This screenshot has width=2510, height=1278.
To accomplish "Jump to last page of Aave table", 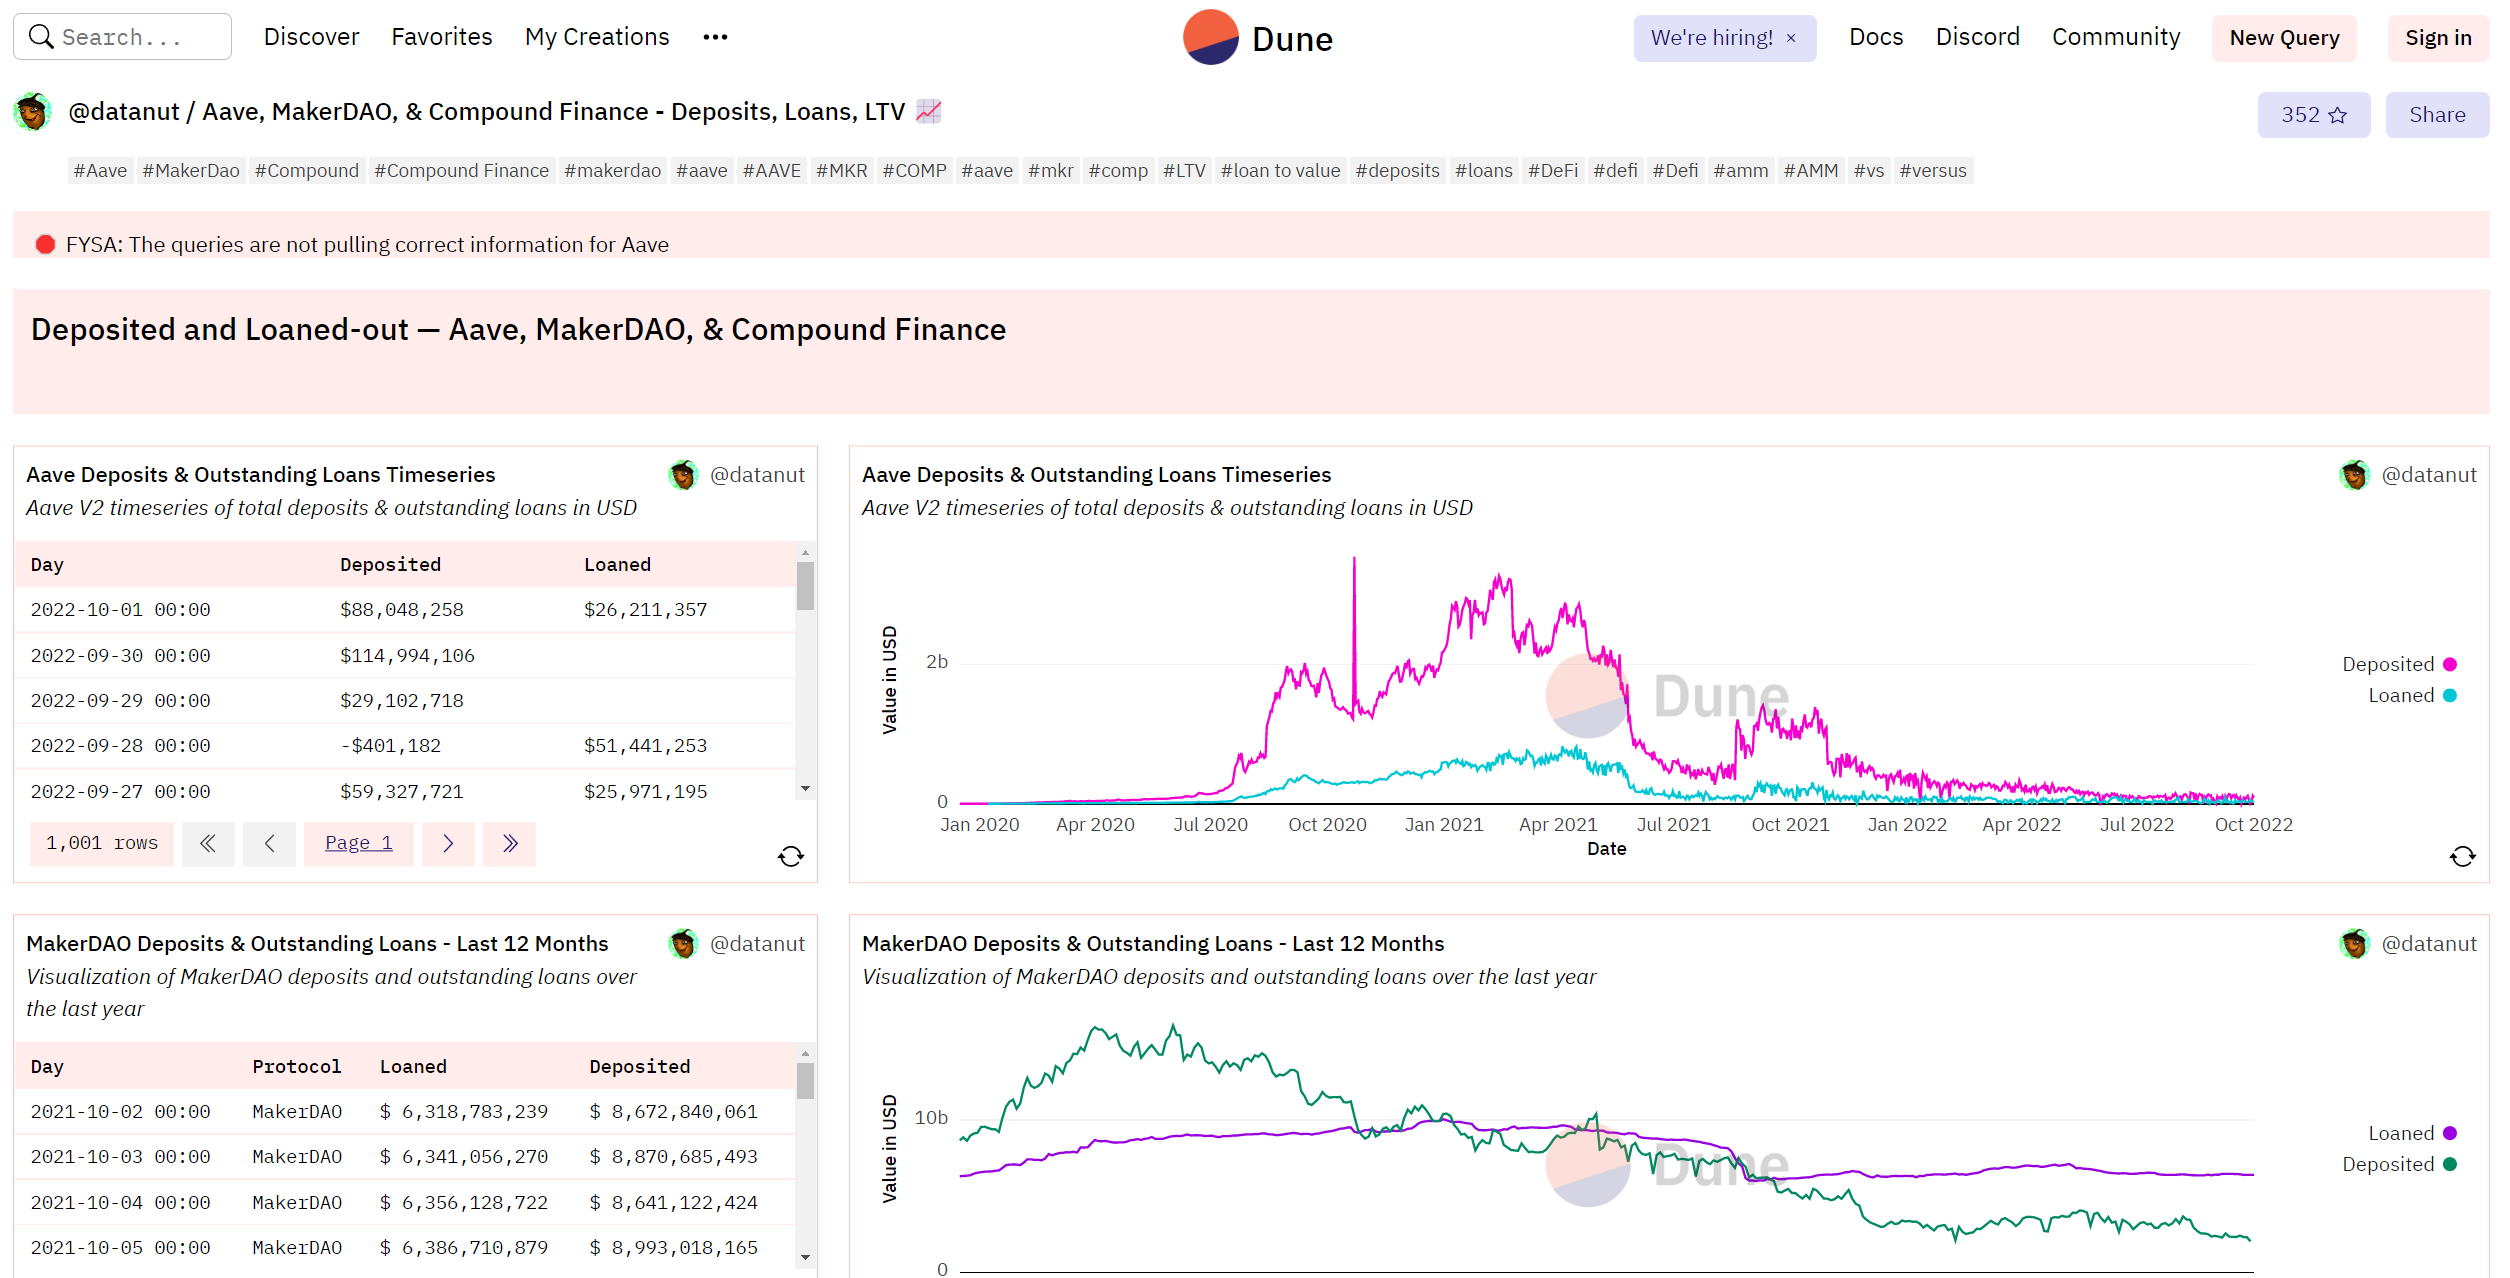I will 510,844.
